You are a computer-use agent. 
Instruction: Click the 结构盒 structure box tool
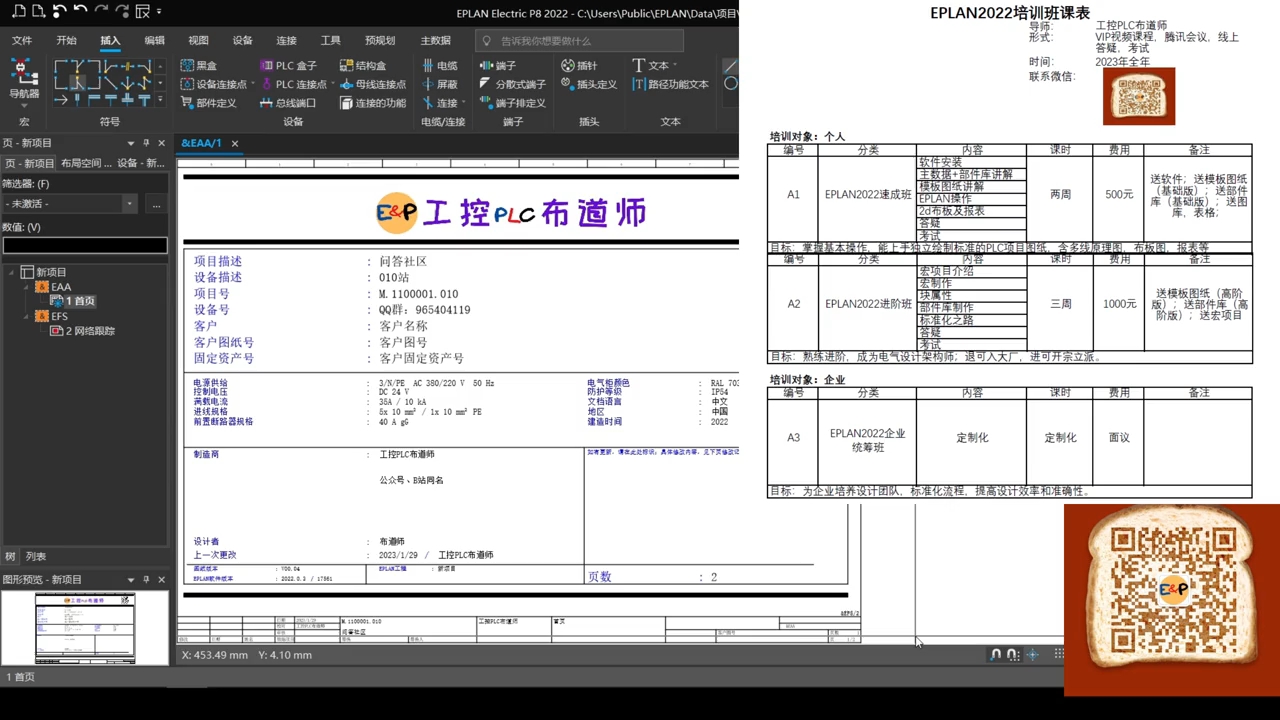pos(362,65)
